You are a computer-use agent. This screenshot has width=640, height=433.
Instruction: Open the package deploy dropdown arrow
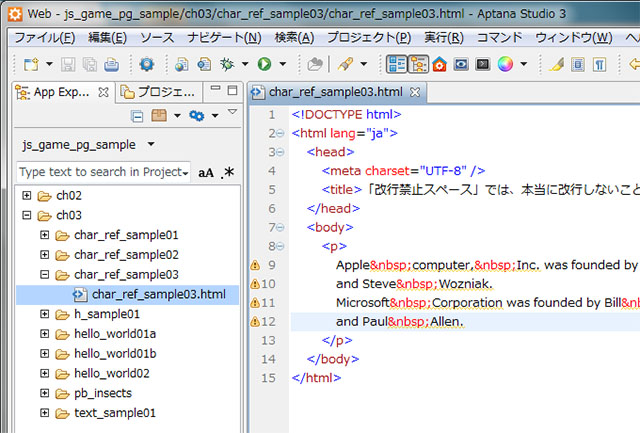tap(177, 116)
